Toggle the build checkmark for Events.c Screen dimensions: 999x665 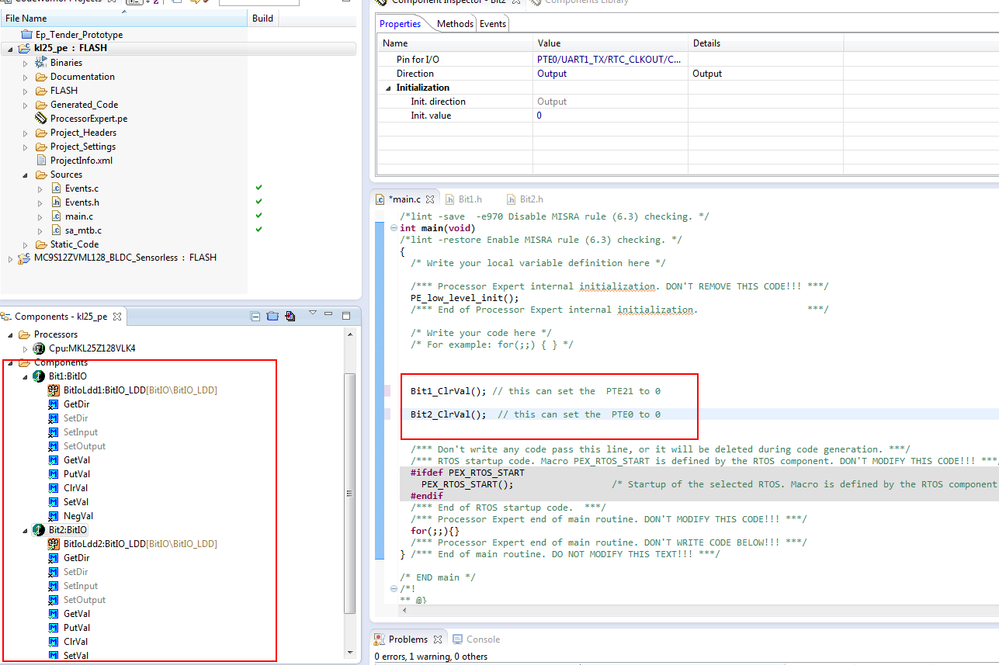(259, 187)
